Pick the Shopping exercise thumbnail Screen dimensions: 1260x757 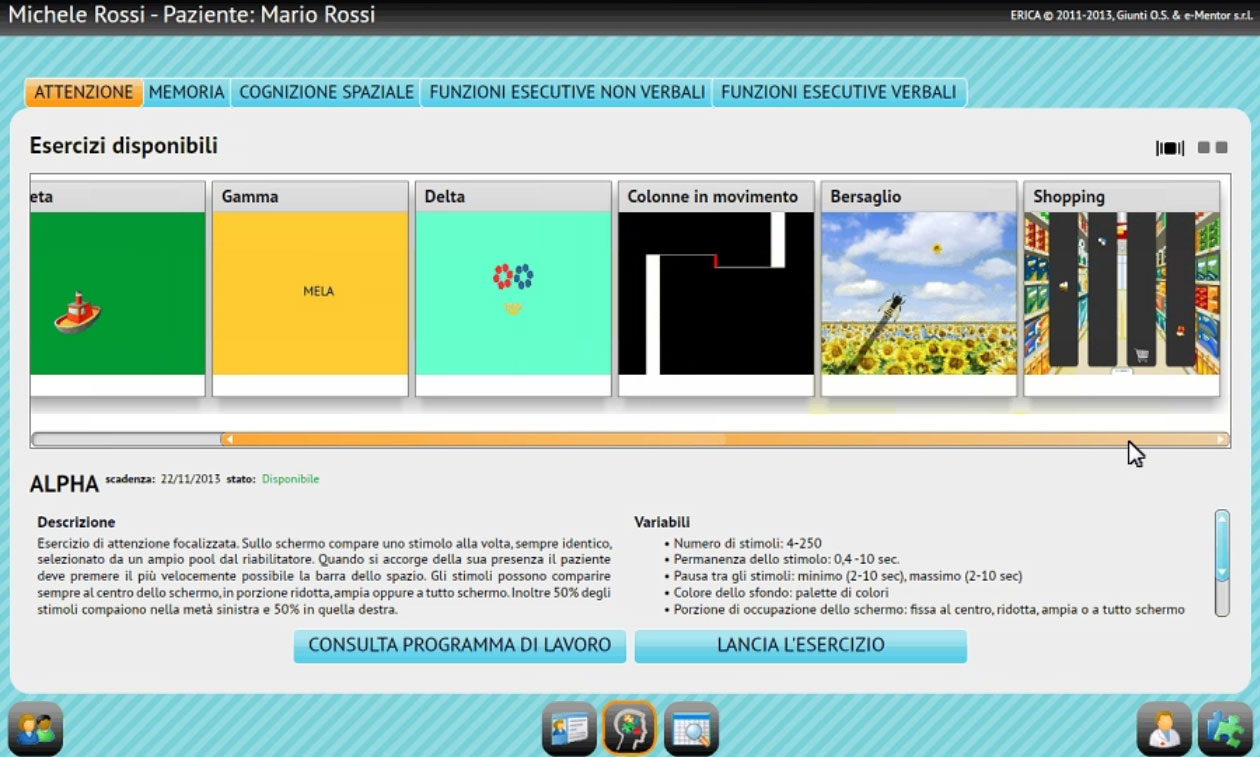1121,292
